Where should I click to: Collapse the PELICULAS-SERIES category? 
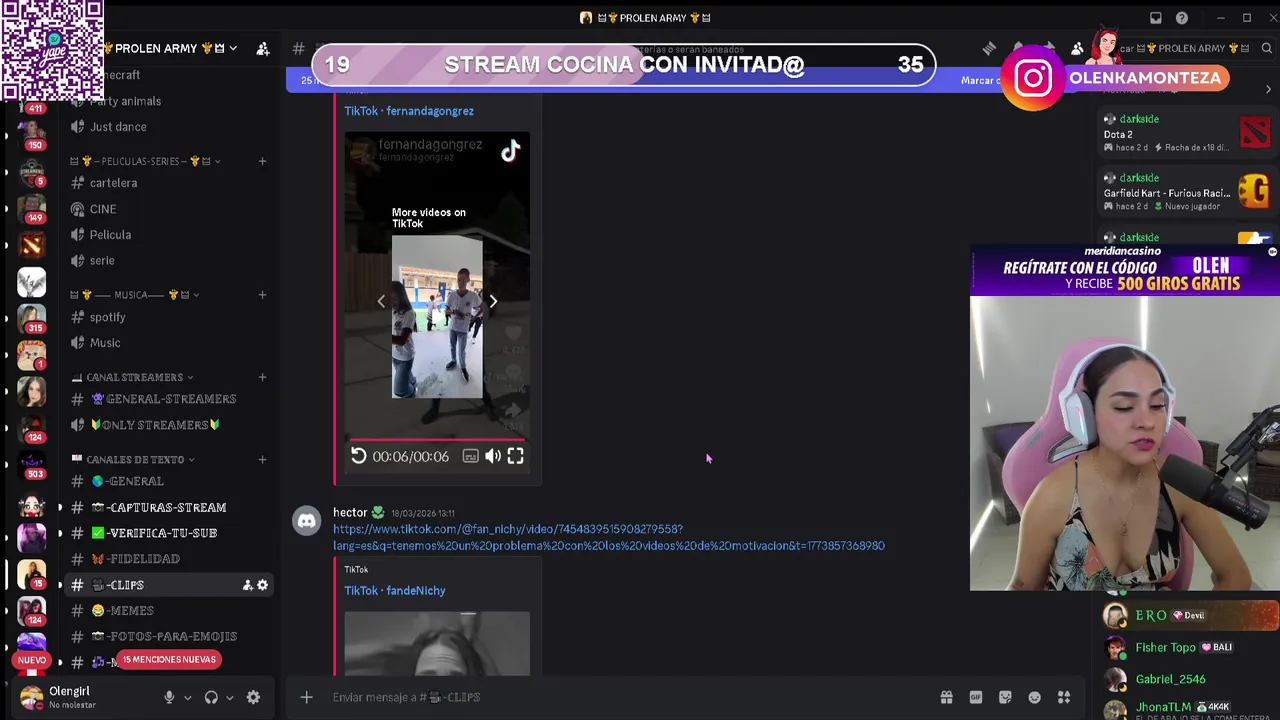[x=146, y=161]
